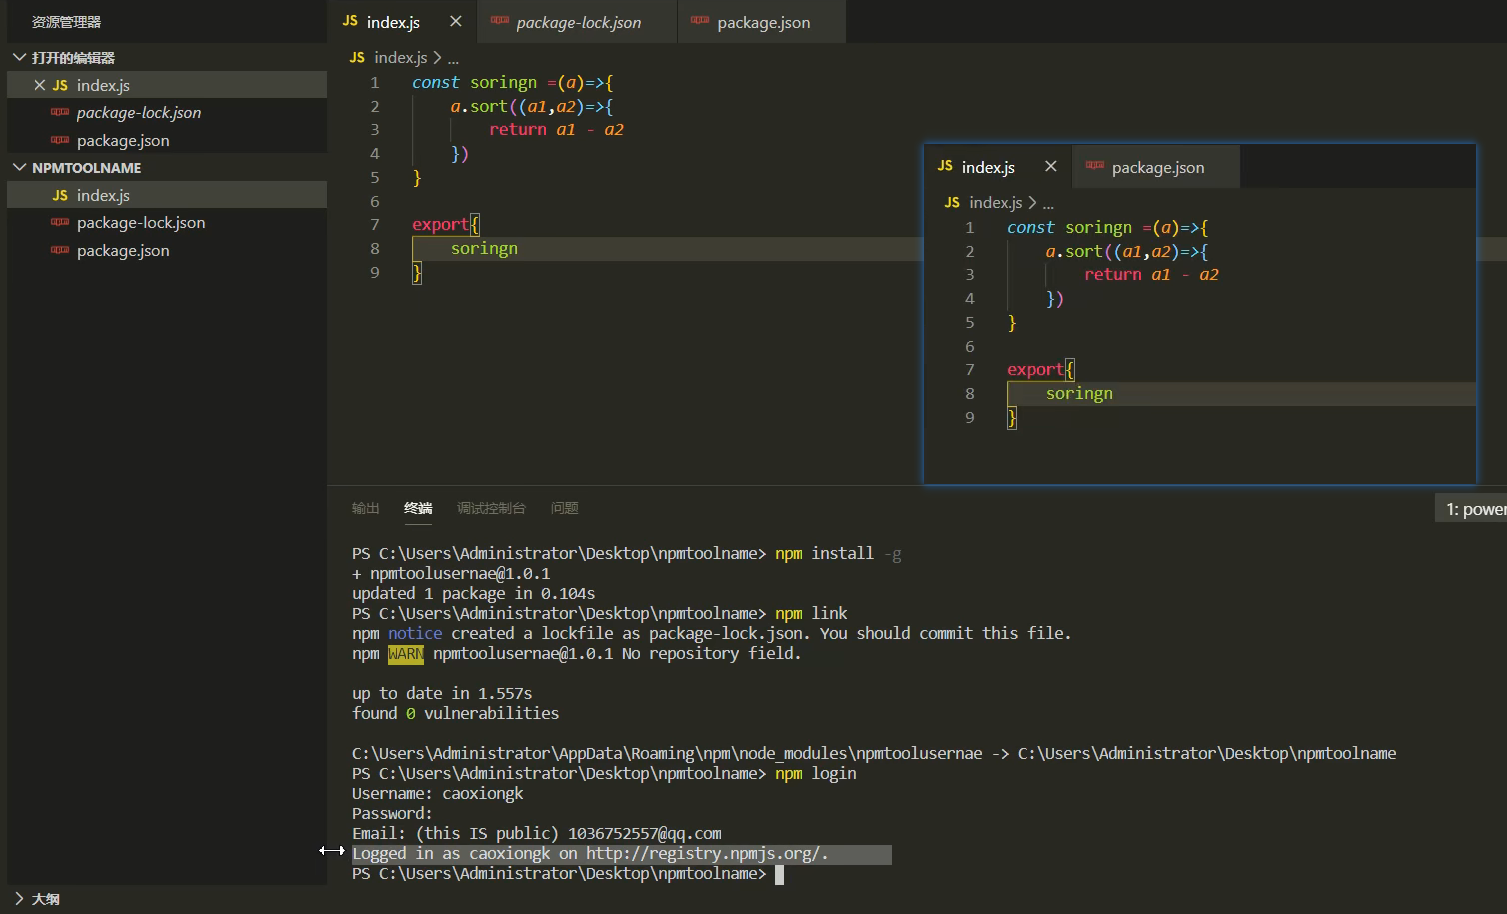Viewport: 1507px width, 914px height.
Task: Open the terminal selector dropdown 1: power
Action: [1471, 509]
